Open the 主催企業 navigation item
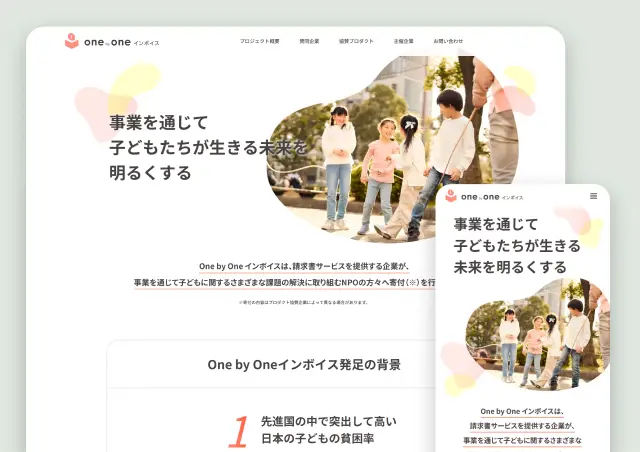The height and width of the screenshot is (452, 640). click(403, 41)
